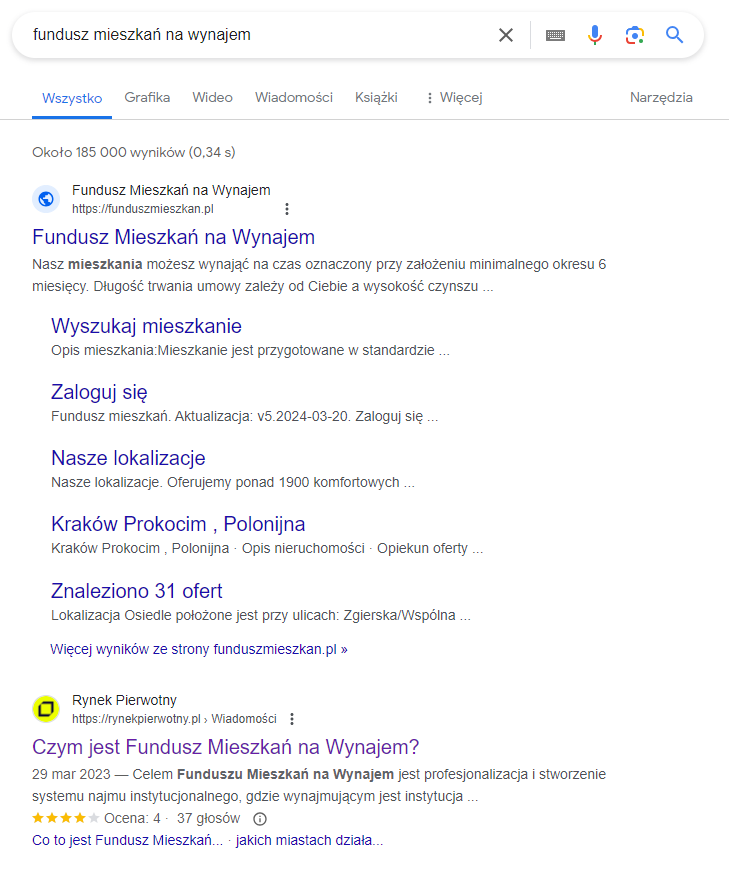Show more results from funduszmieszkan.pl
Screen dimensions: 729x870
(199, 649)
